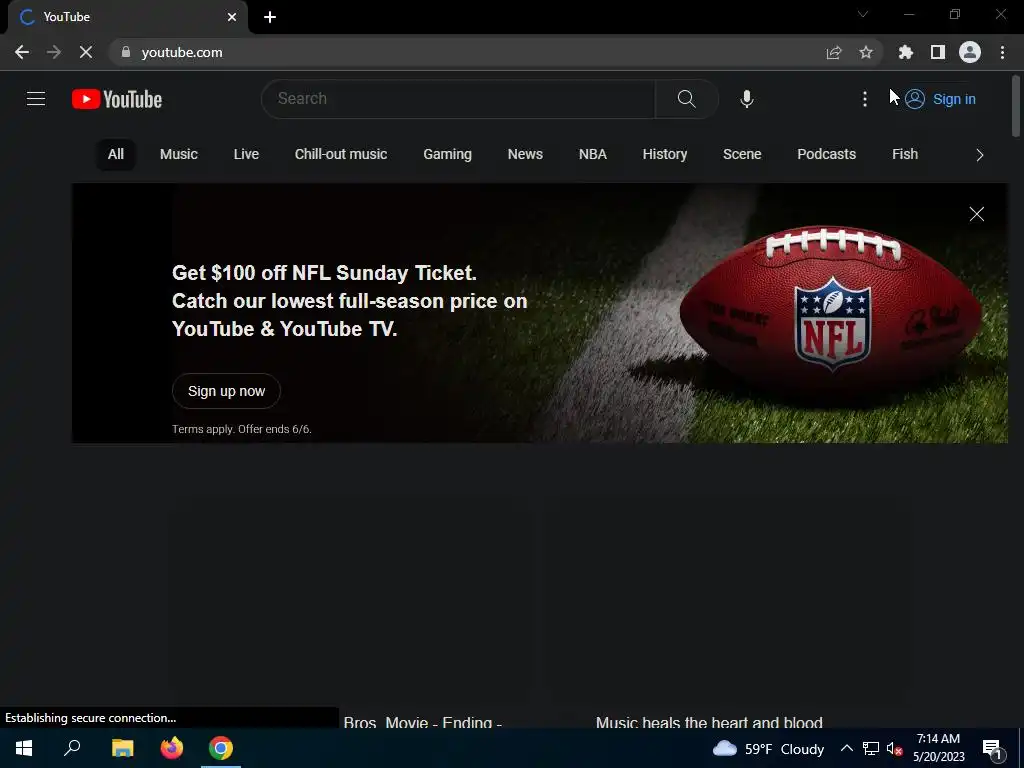Click the muted volume tray icon

click(894, 748)
